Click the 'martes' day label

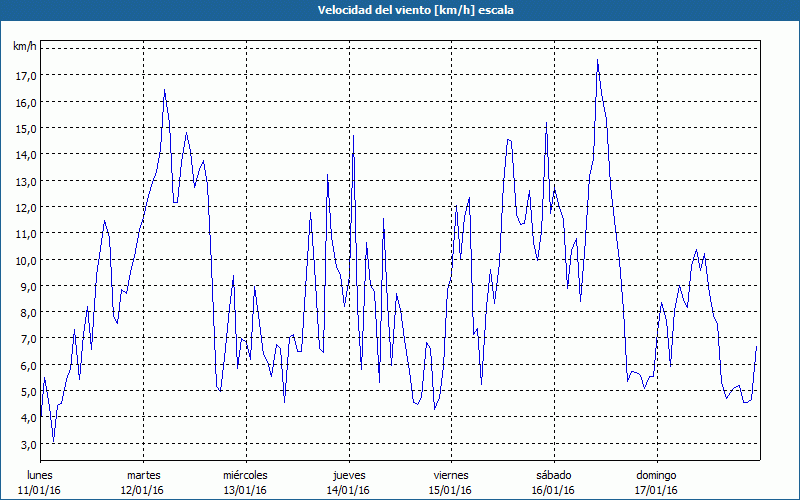point(144,474)
